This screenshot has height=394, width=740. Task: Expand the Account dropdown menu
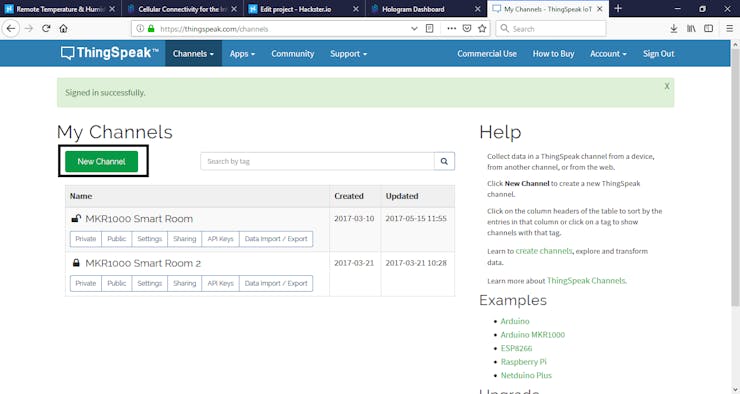coord(608,53)
